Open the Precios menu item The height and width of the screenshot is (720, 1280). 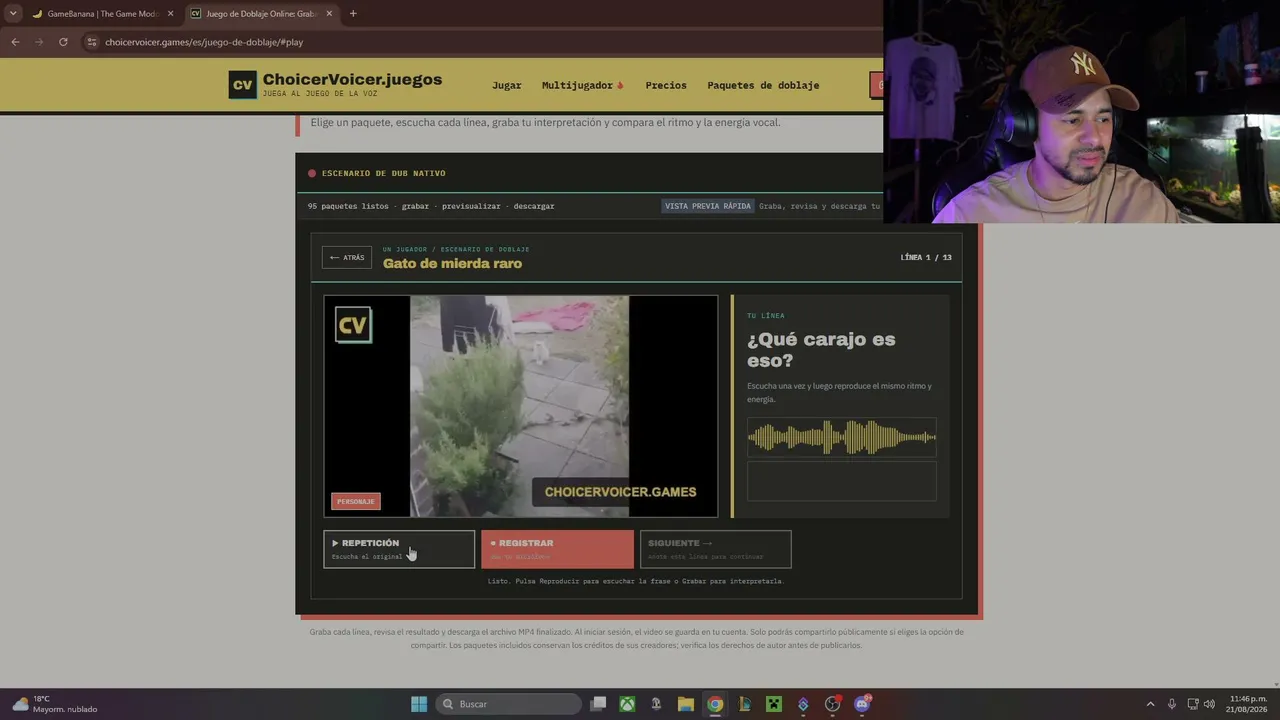666,85
